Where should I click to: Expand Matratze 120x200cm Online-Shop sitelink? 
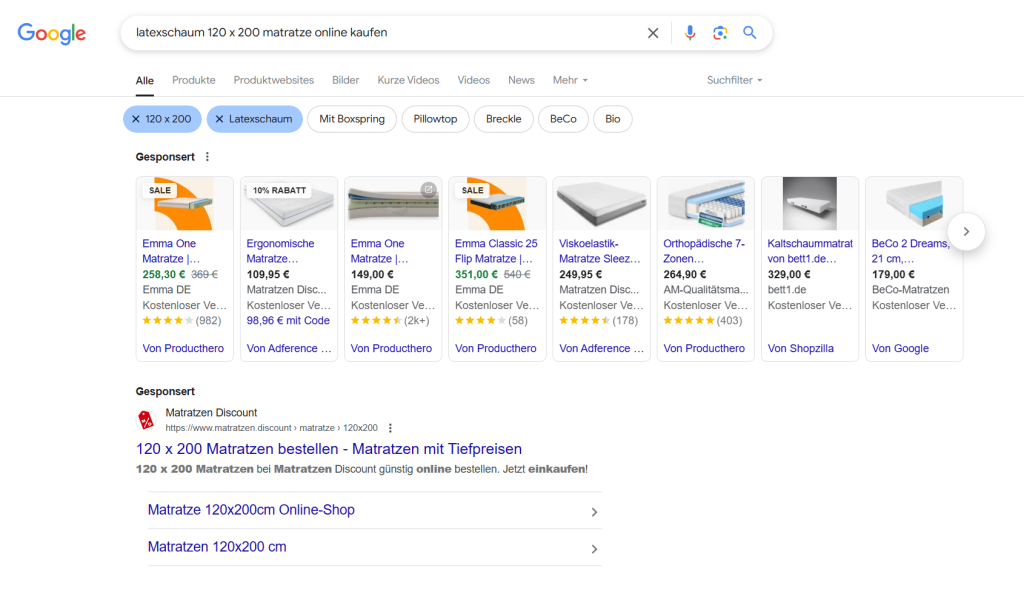[594, 512]
